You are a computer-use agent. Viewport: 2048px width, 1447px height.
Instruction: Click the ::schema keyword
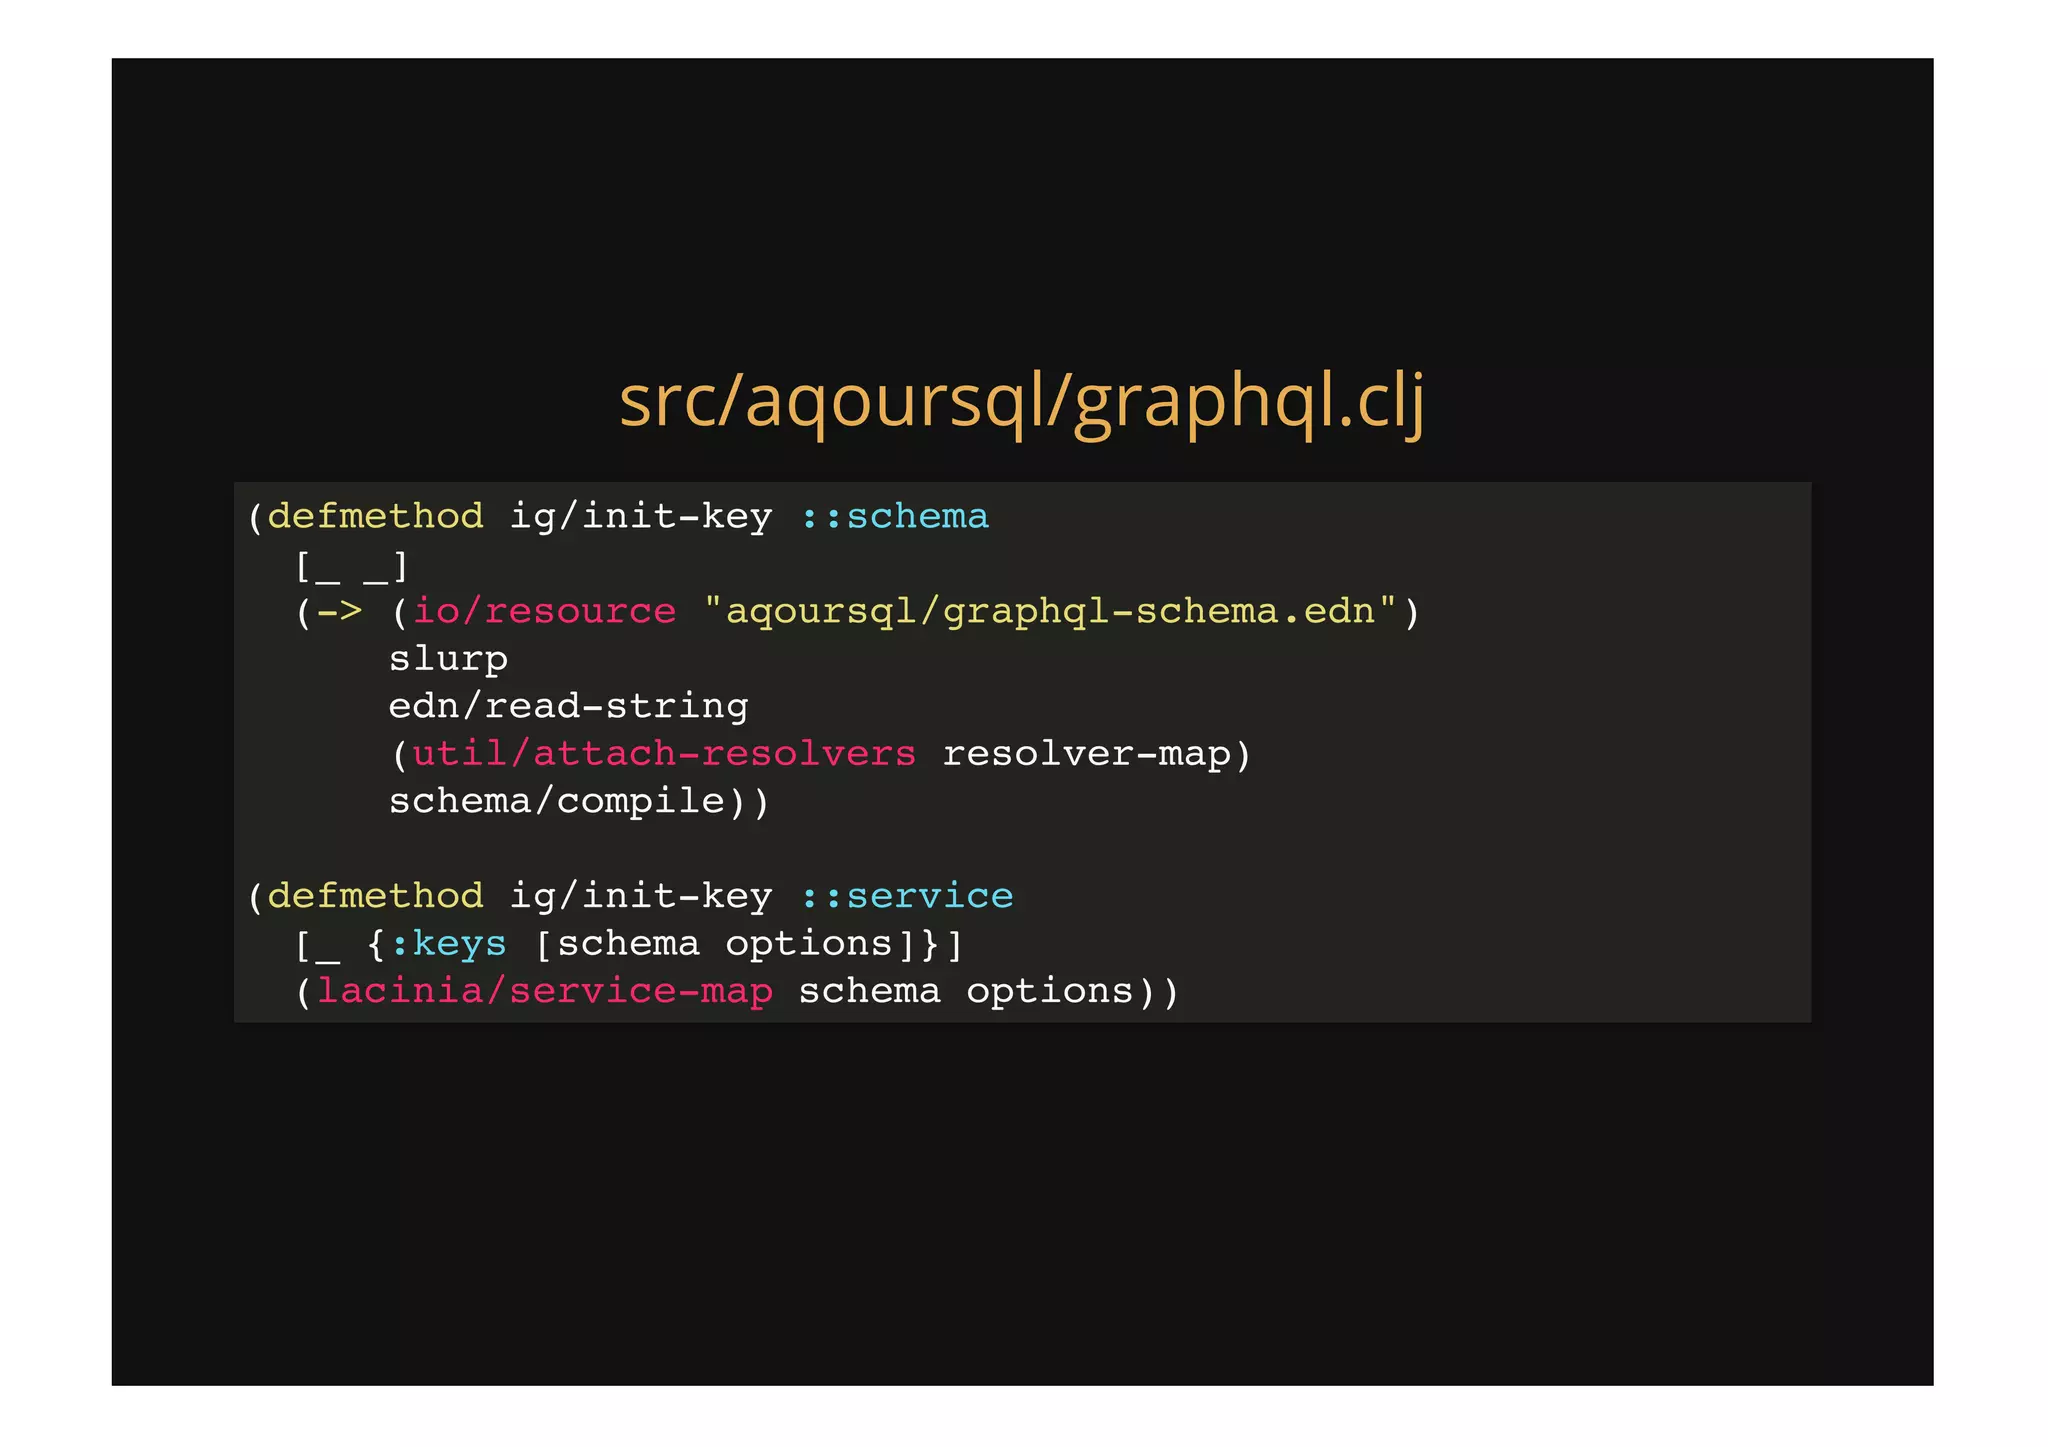coord(895,517)
